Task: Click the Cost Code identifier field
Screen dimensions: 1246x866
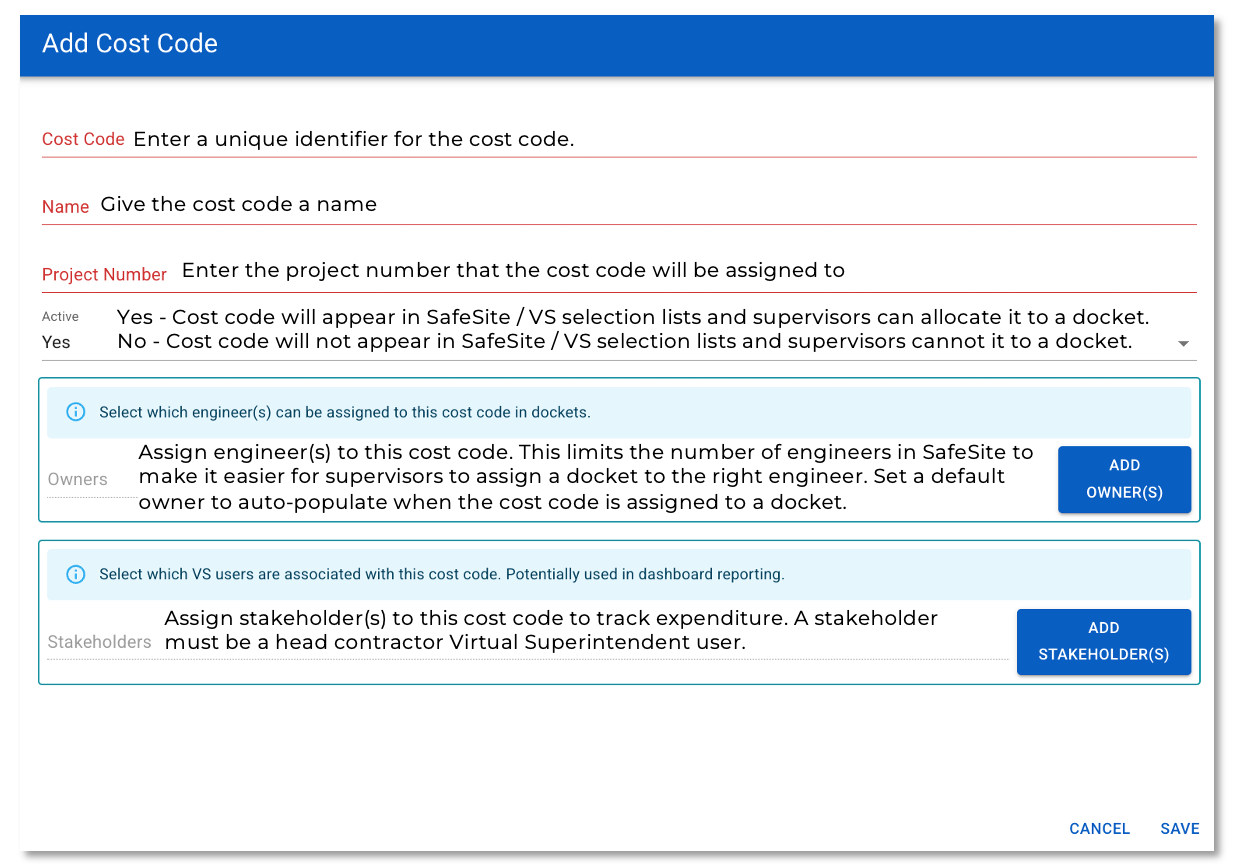Action: click(x=600, y=140)
